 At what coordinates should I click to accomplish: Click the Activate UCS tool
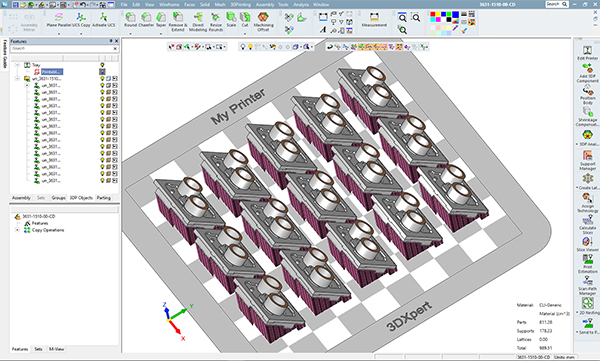104,20
